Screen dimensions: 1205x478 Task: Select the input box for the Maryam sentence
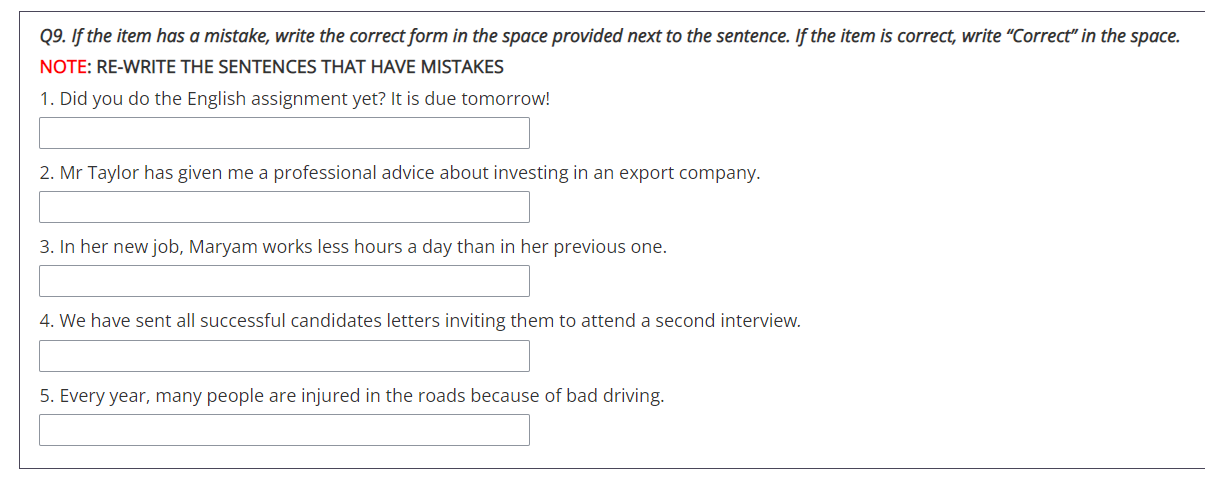click(284, 281)
